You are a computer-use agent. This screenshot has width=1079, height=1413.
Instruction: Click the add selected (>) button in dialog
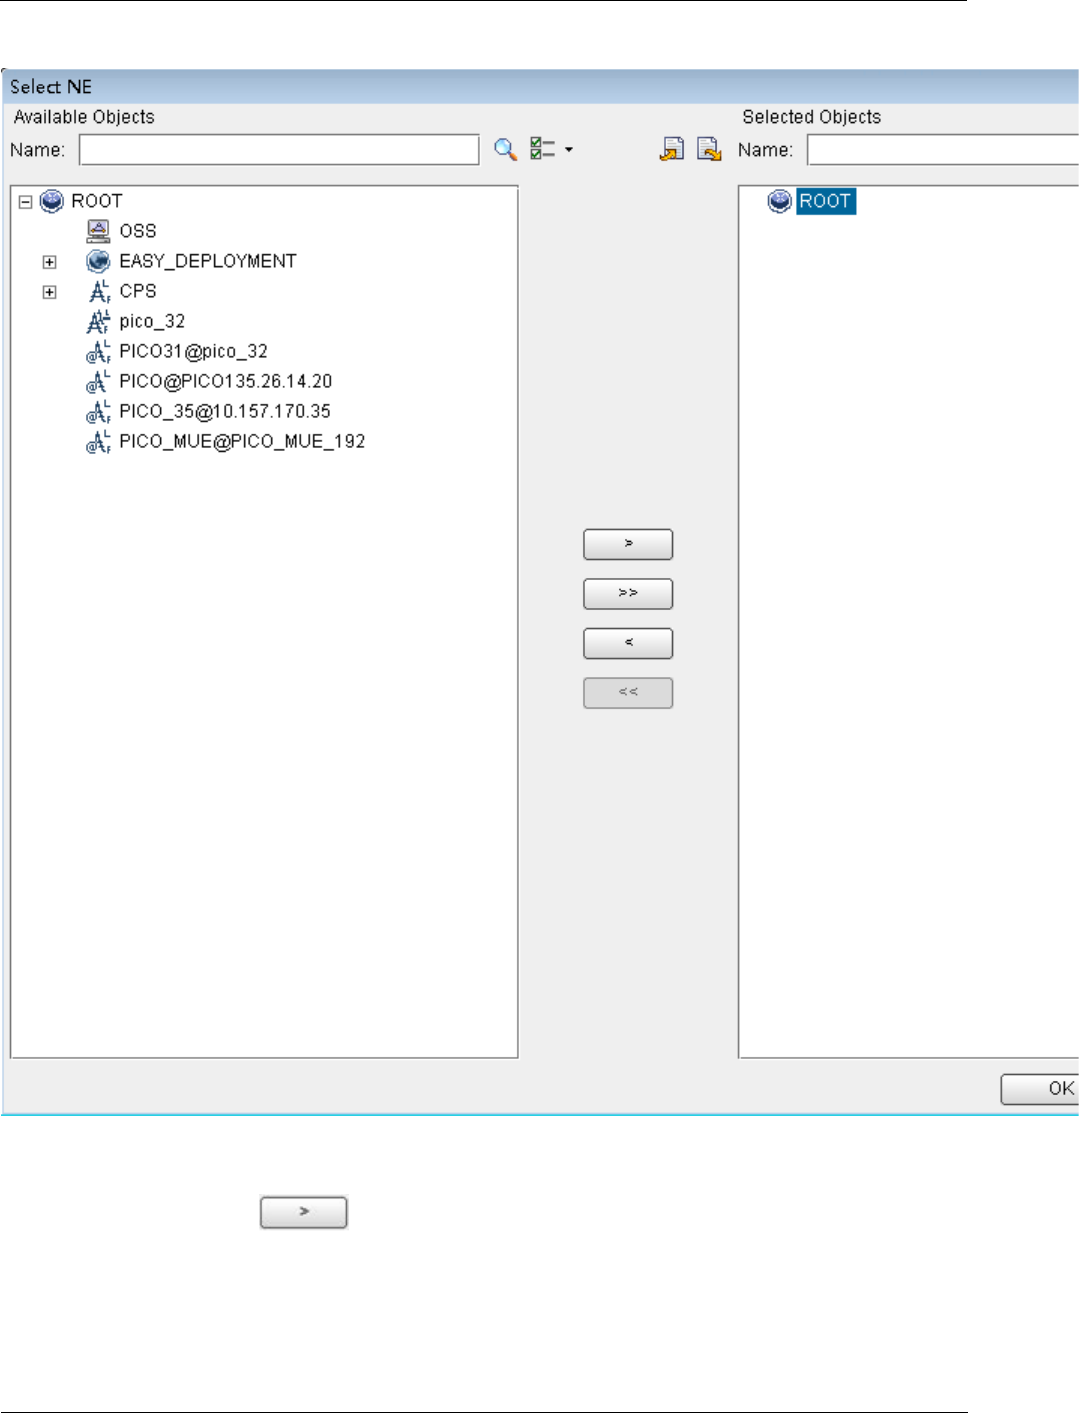tap(628, 544)
